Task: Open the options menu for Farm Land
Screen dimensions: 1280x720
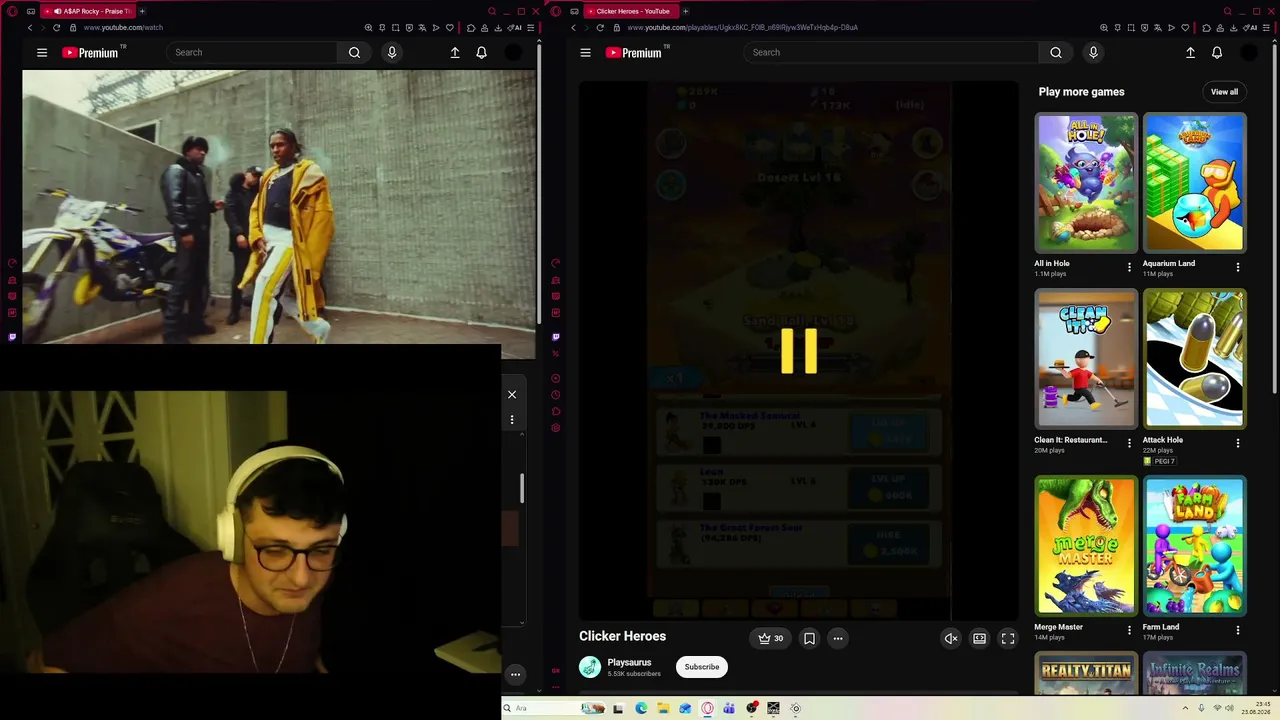Action: (x=1238, y=630)
